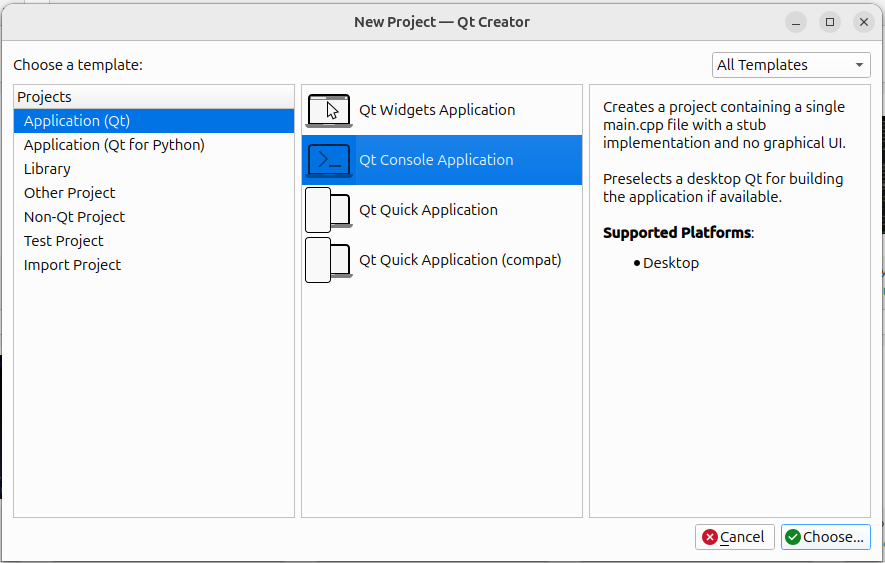Screen dimensions: 885x563
Task: Minimize the New Project dialog
Action: point(796,22)
